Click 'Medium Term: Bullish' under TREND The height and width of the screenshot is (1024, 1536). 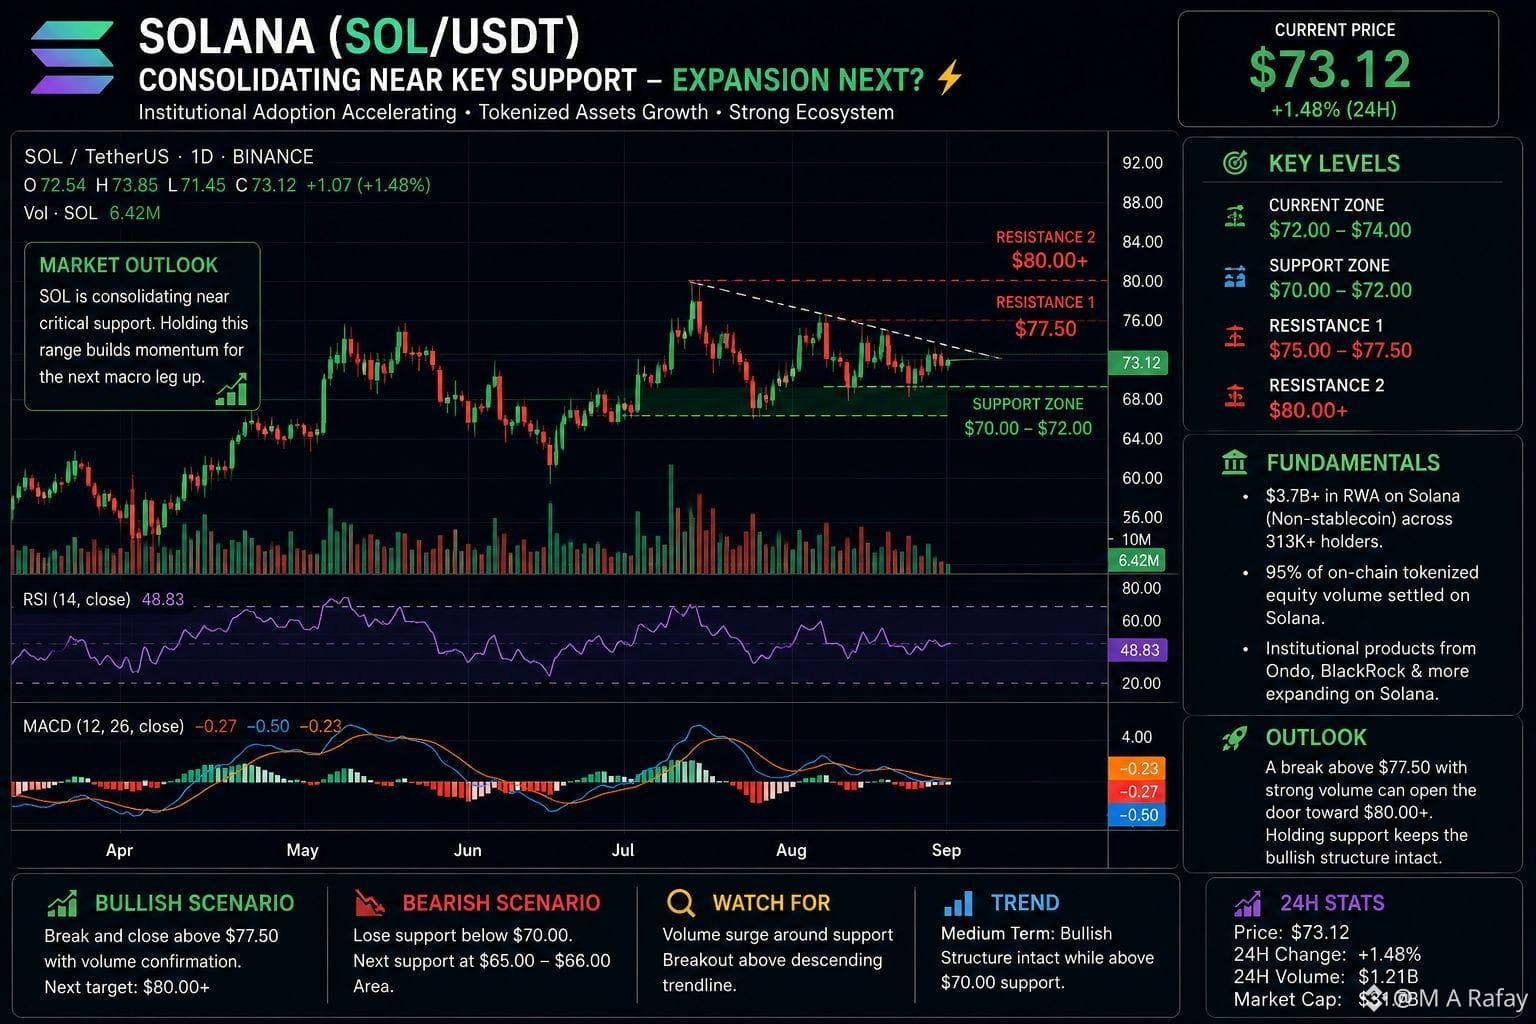point(1026,933)
